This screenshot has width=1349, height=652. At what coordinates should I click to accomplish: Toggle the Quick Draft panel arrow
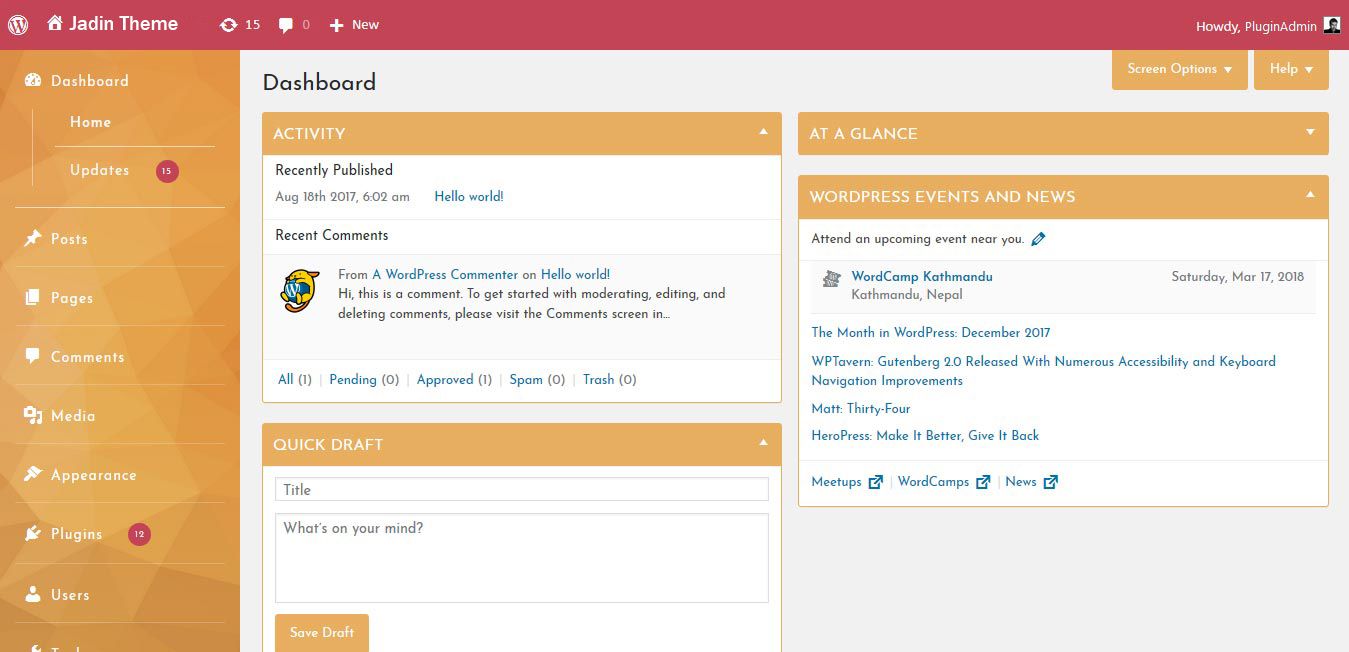[763, 442]
